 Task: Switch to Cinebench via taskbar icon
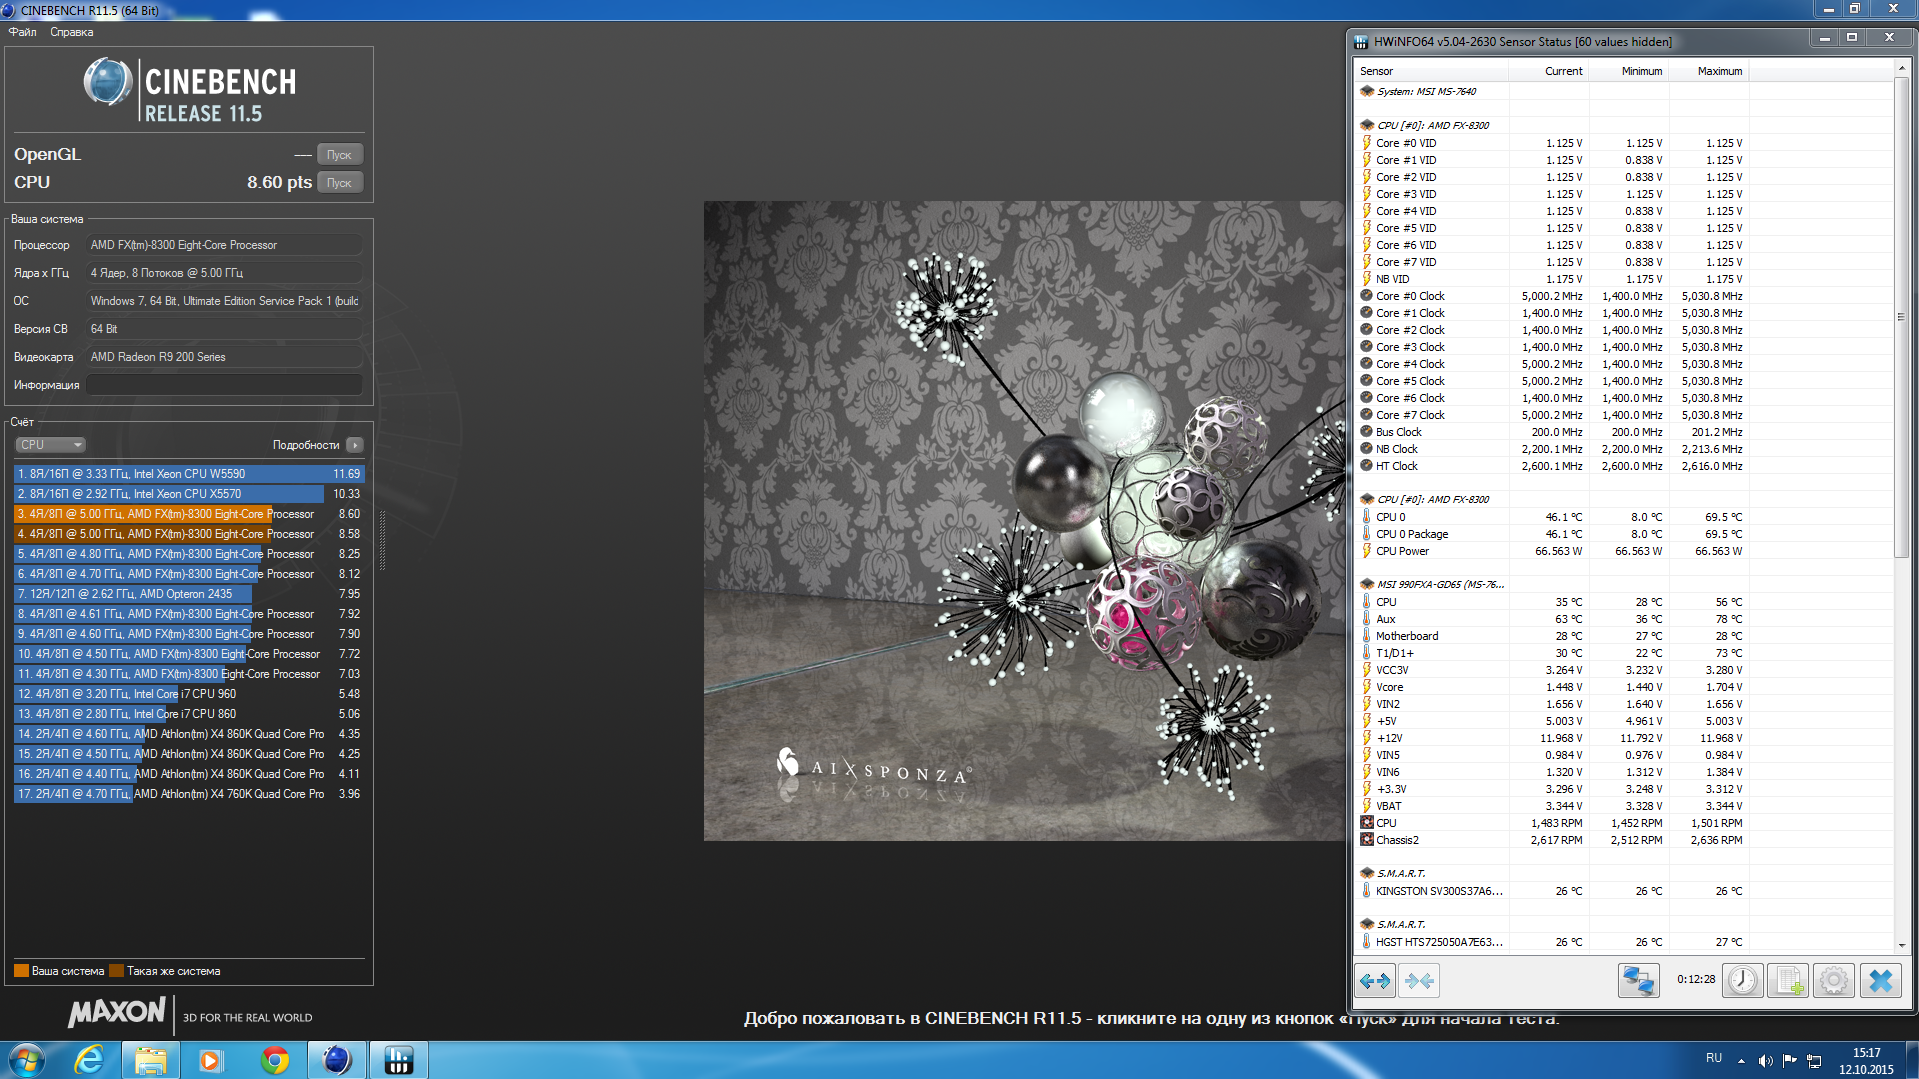(337, 1060)
